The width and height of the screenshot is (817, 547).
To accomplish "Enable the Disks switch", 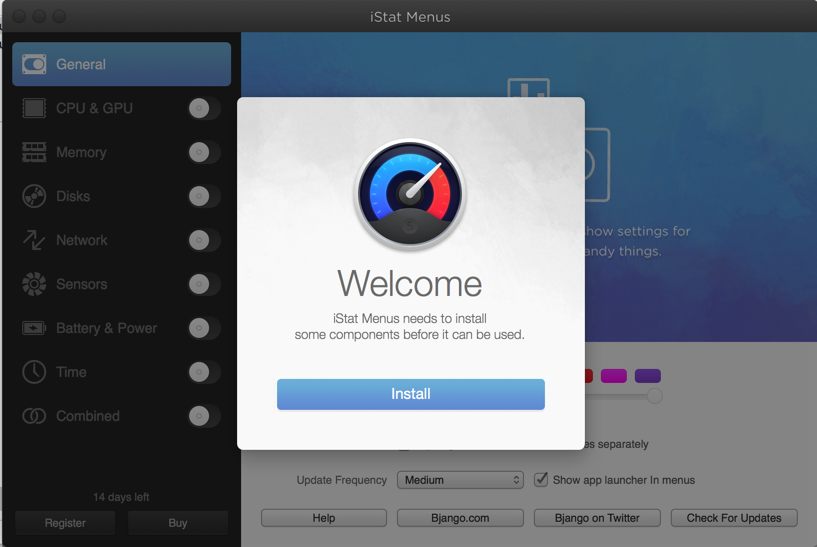I will pyautogui.click(x=204, y=196).
